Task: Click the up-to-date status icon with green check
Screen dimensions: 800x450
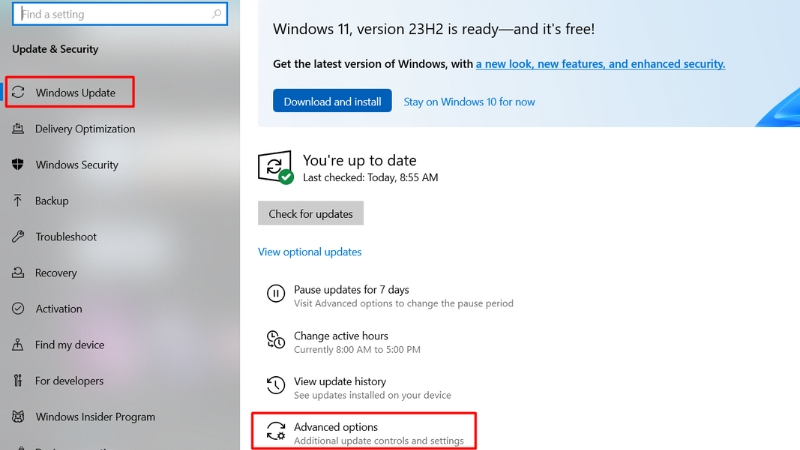Action: 276,167
